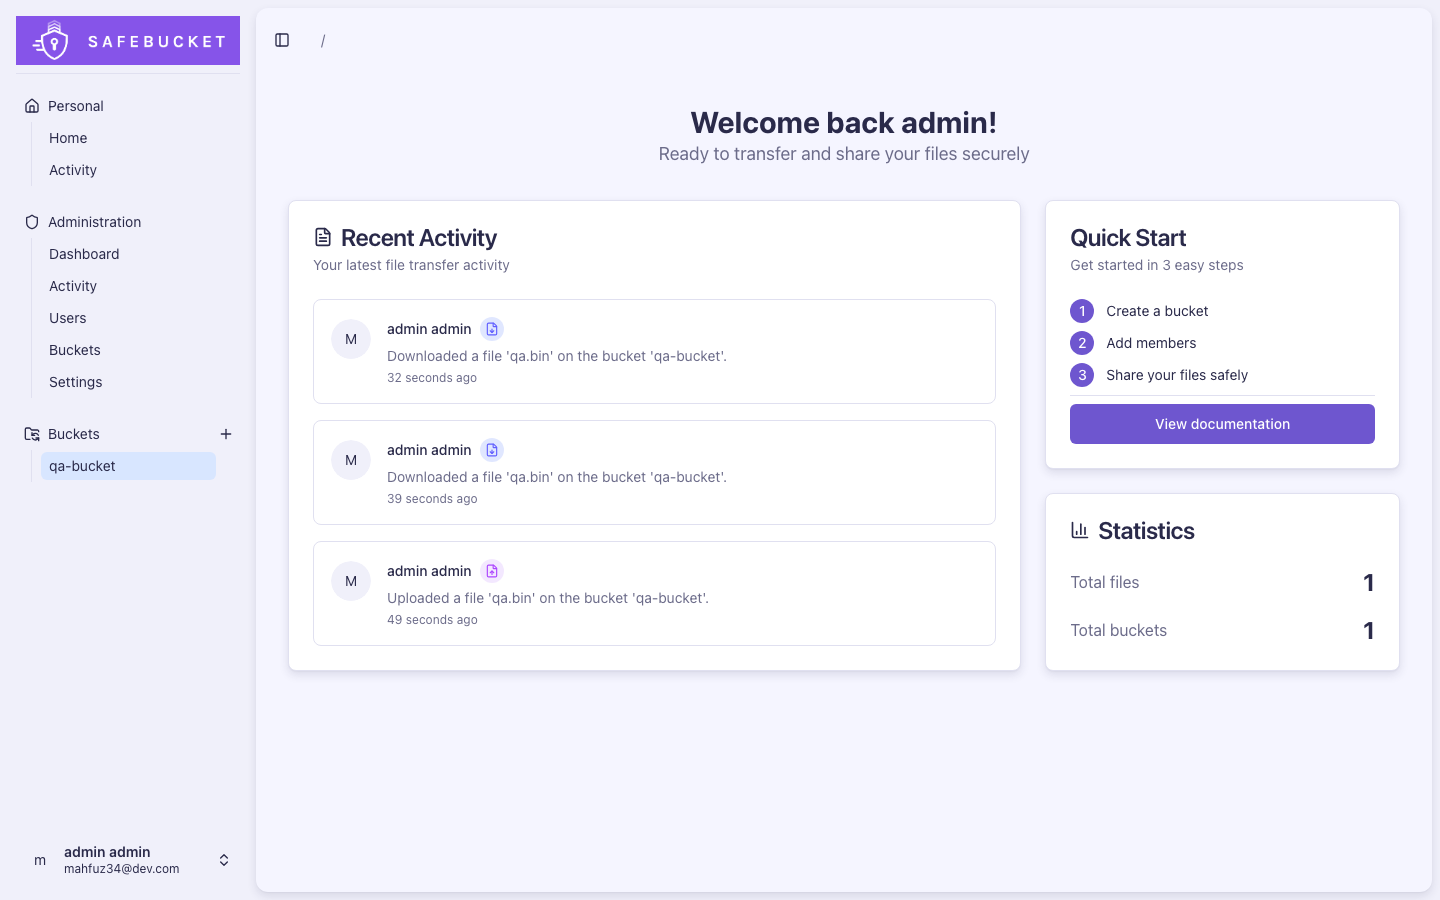Click download icon on 39 seconds ago entry

pos(492,450)
